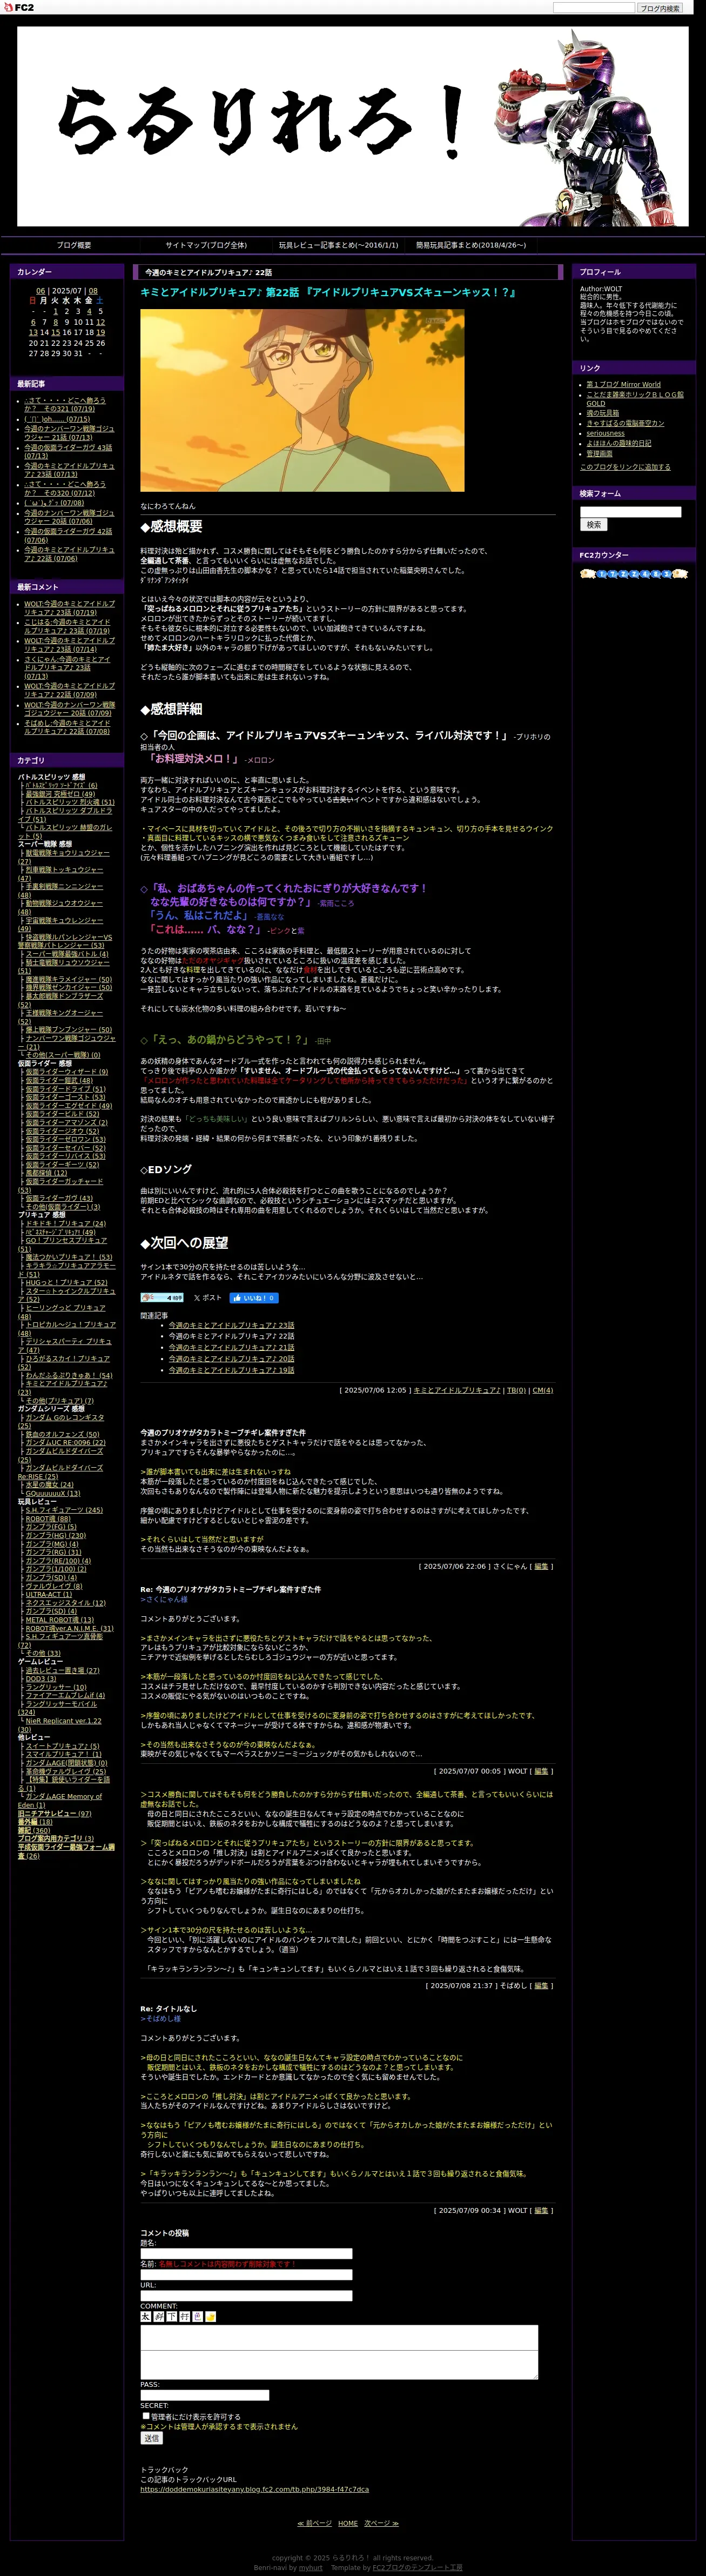Click the PASS field in the comment form
Viewport: 706px width, 2576px height.
205,2395
